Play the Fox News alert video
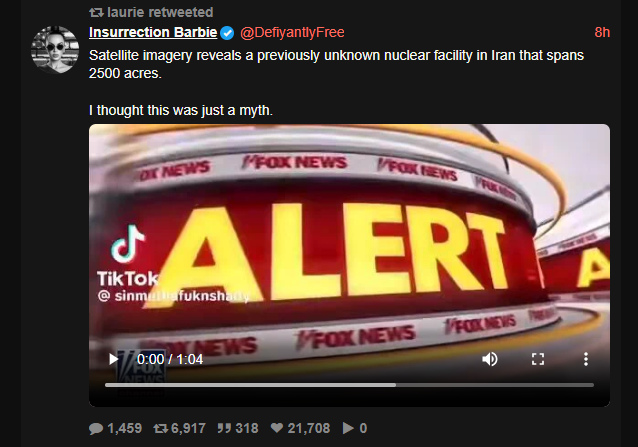638x447 pixels. 114,359
